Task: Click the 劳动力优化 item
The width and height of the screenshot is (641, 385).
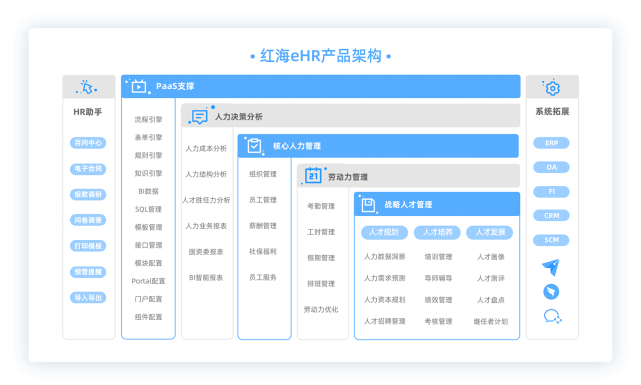Action: pos(321,309)
